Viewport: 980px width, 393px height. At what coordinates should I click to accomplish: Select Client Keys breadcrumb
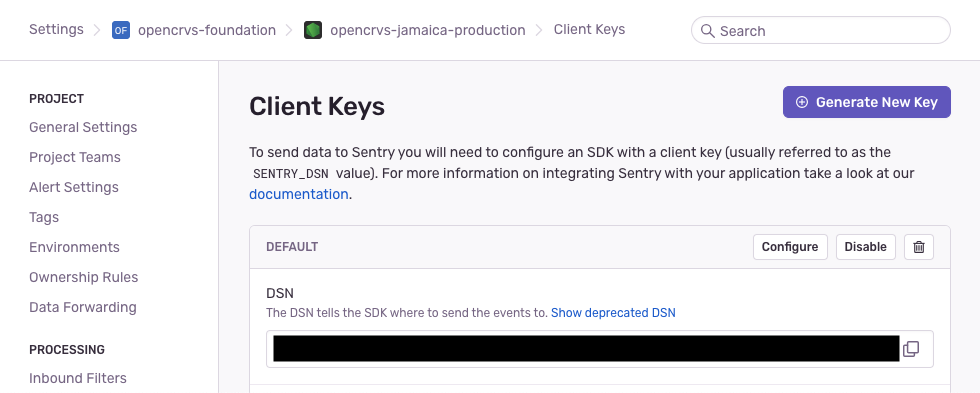589,29
